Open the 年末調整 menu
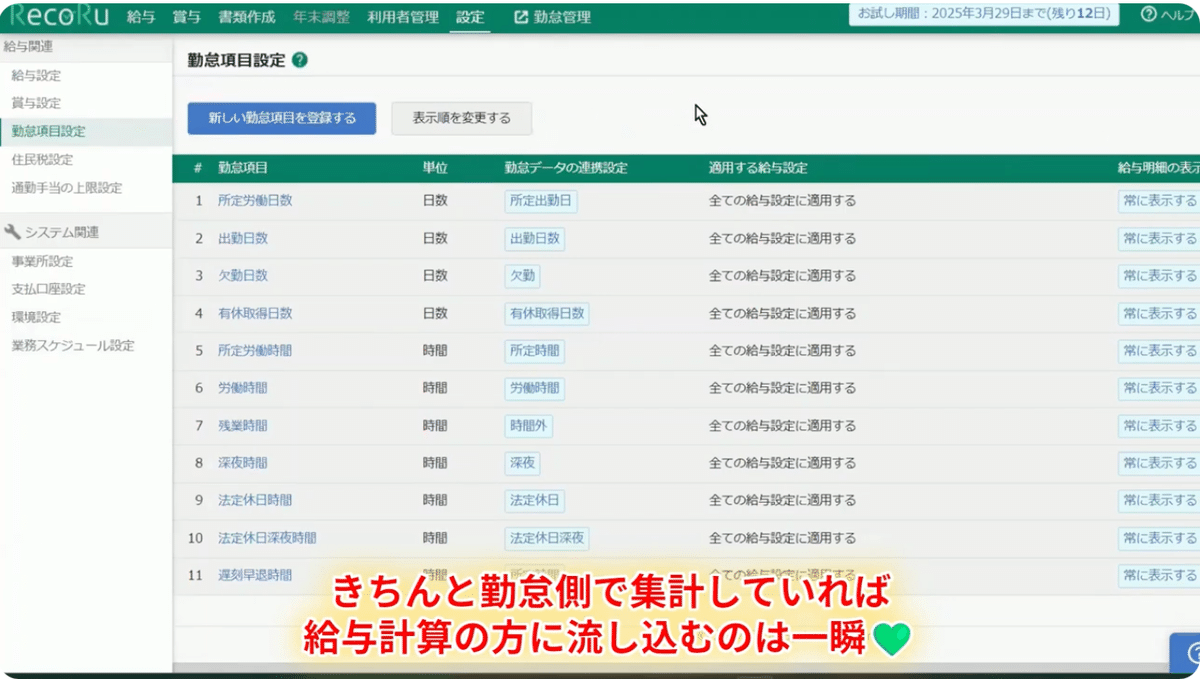The width and height of the screenshot is (1200, 679). click(321, 17)
